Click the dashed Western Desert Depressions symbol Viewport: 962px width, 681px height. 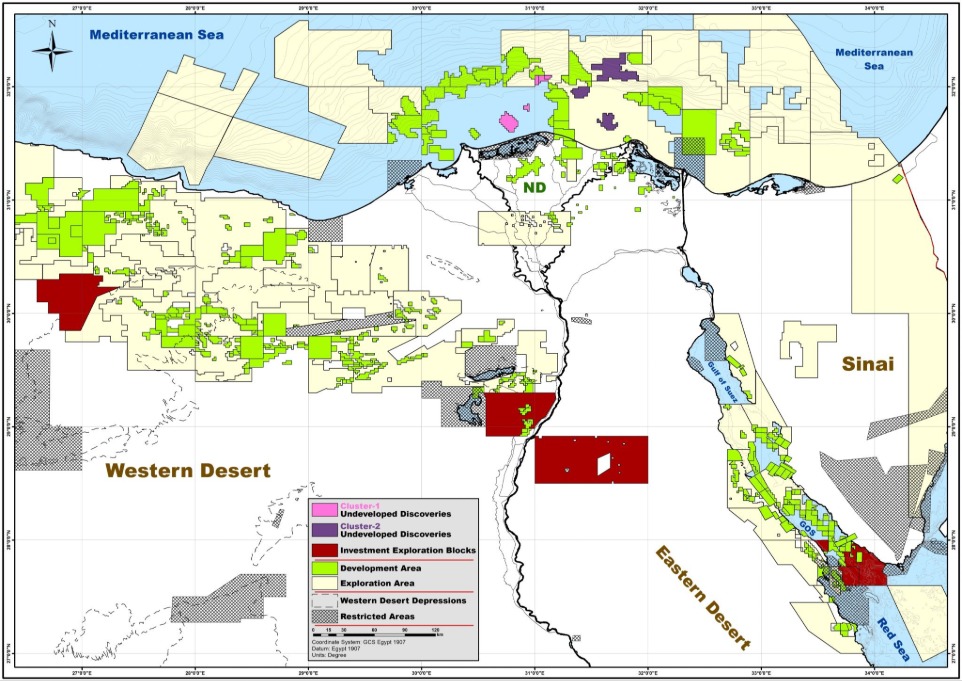[323, 600]
